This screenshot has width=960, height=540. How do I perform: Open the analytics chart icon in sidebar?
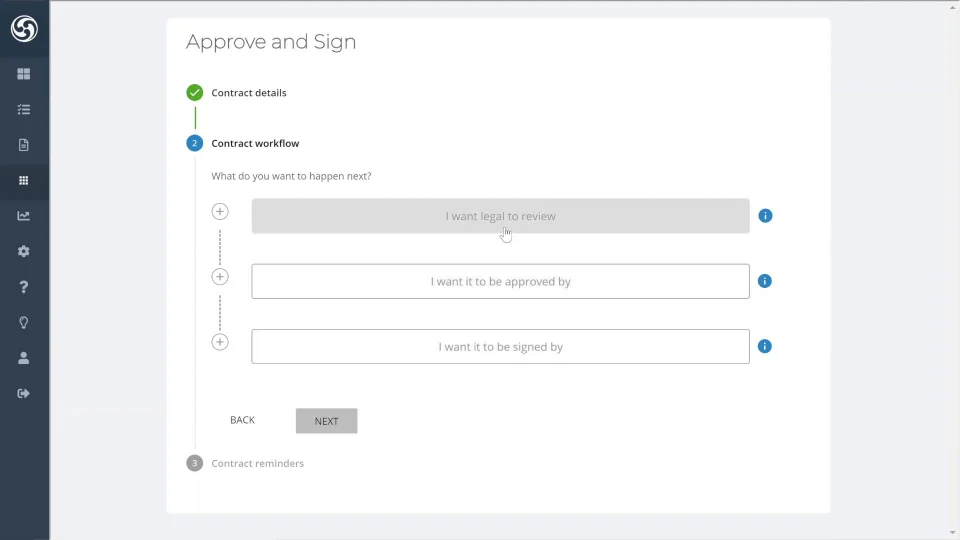[x=24, y=216]
